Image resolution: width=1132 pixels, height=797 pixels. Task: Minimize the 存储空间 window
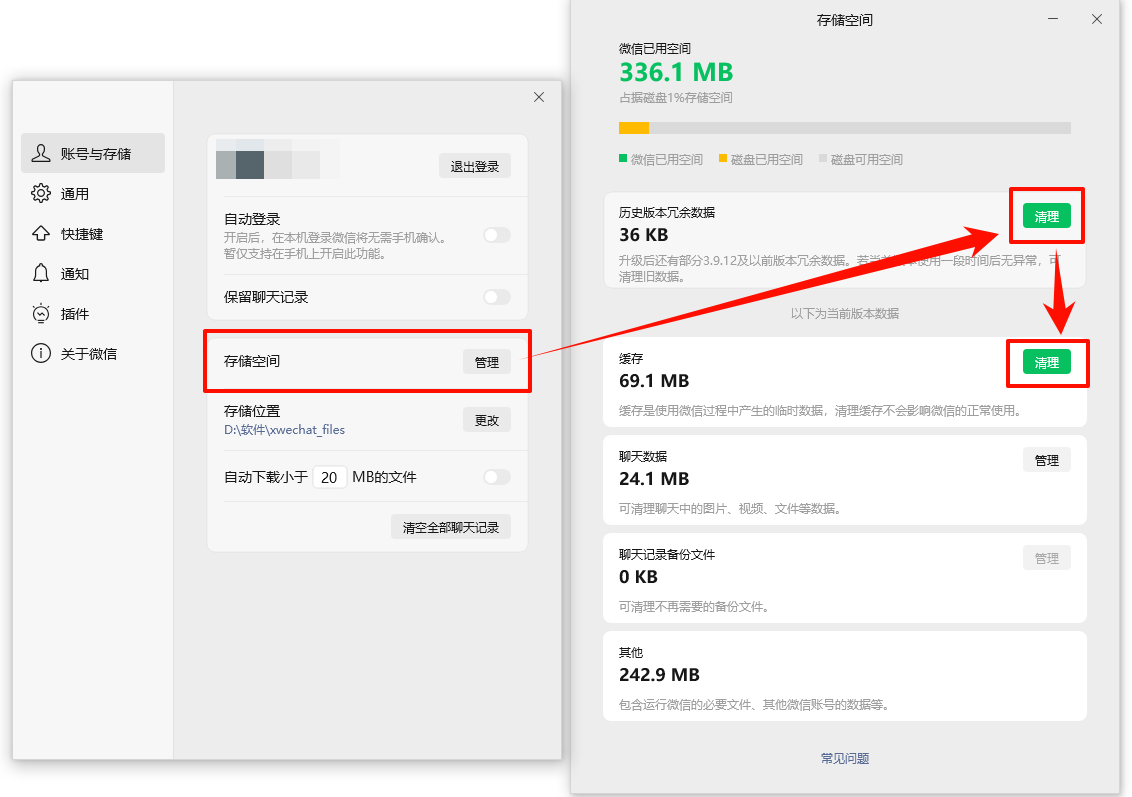point(1053,19)
